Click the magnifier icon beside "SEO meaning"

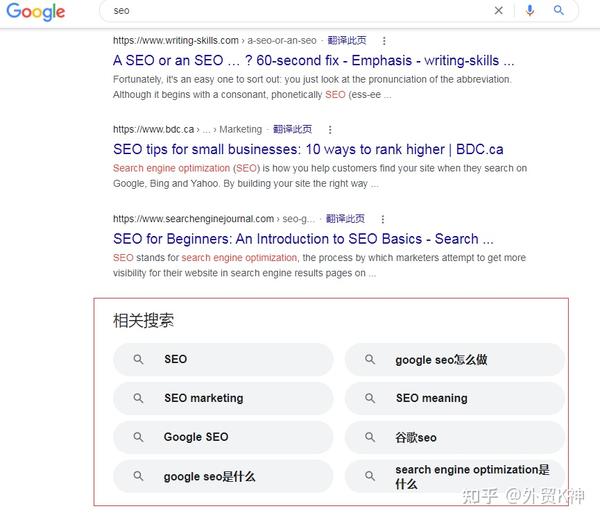370,398
